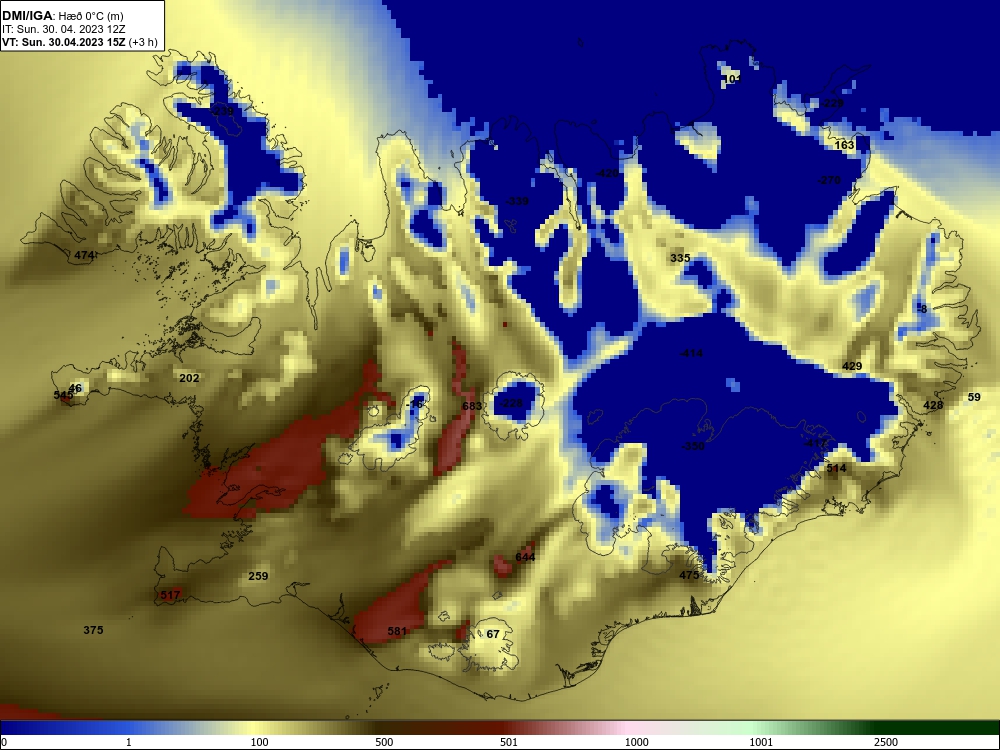
Task: Click the 475 value label
Action: pyautogui.click(x=689, y=575)
